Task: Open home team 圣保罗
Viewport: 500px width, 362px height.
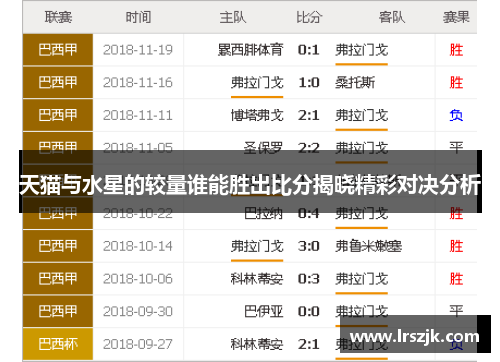Action: (x=263, y=147)
